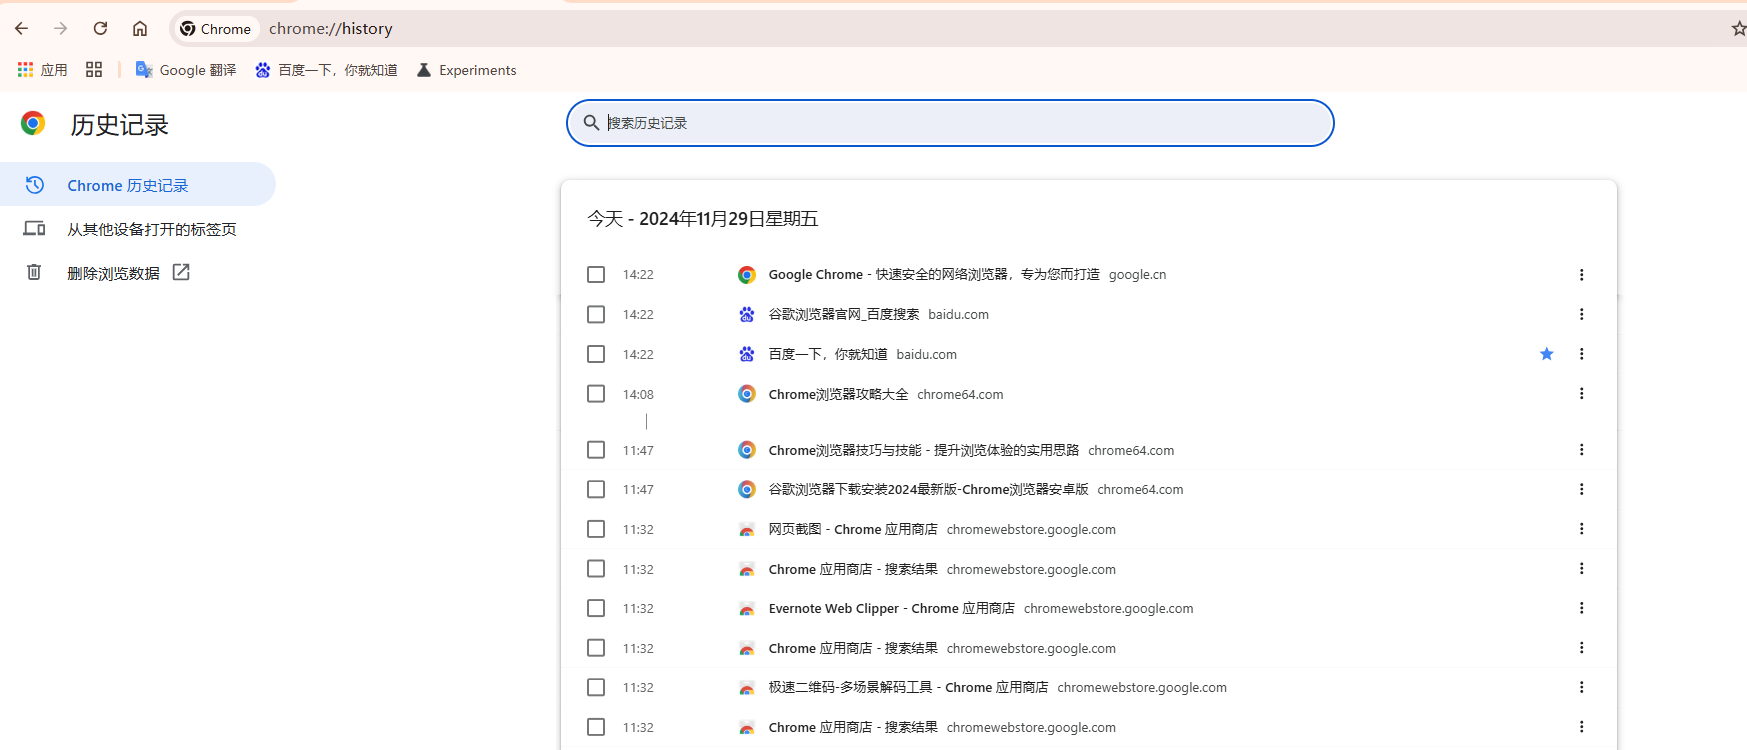The height and width of the screenshot is (750, 1747).
Task: Open the tab groups grid icon
Action: coord(94,70)
